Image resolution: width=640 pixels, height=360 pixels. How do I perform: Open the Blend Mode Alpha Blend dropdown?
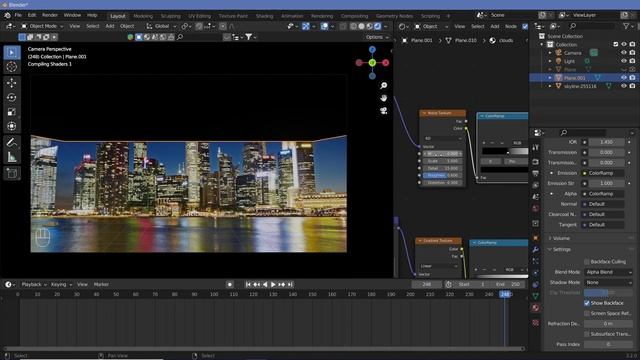click(x=608, y=272)
